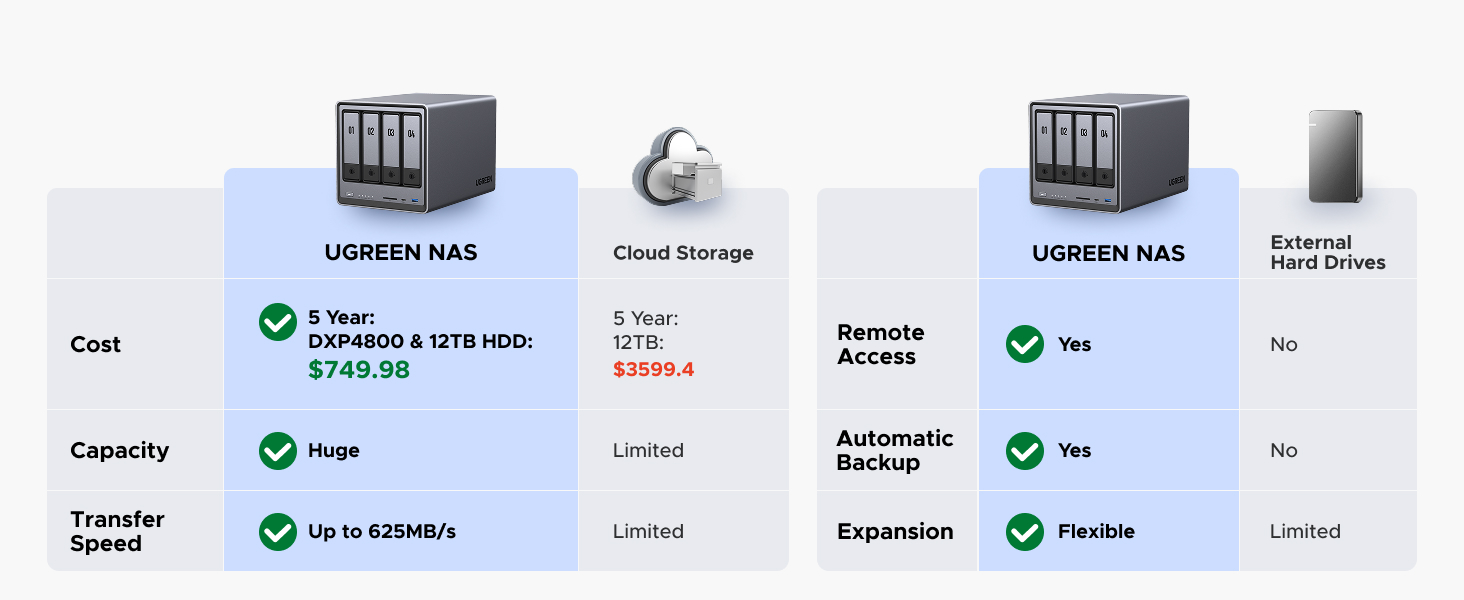Viewport: 1464px width, 600px height.
Task: Click the green $749.98 price
Action: 359,370
